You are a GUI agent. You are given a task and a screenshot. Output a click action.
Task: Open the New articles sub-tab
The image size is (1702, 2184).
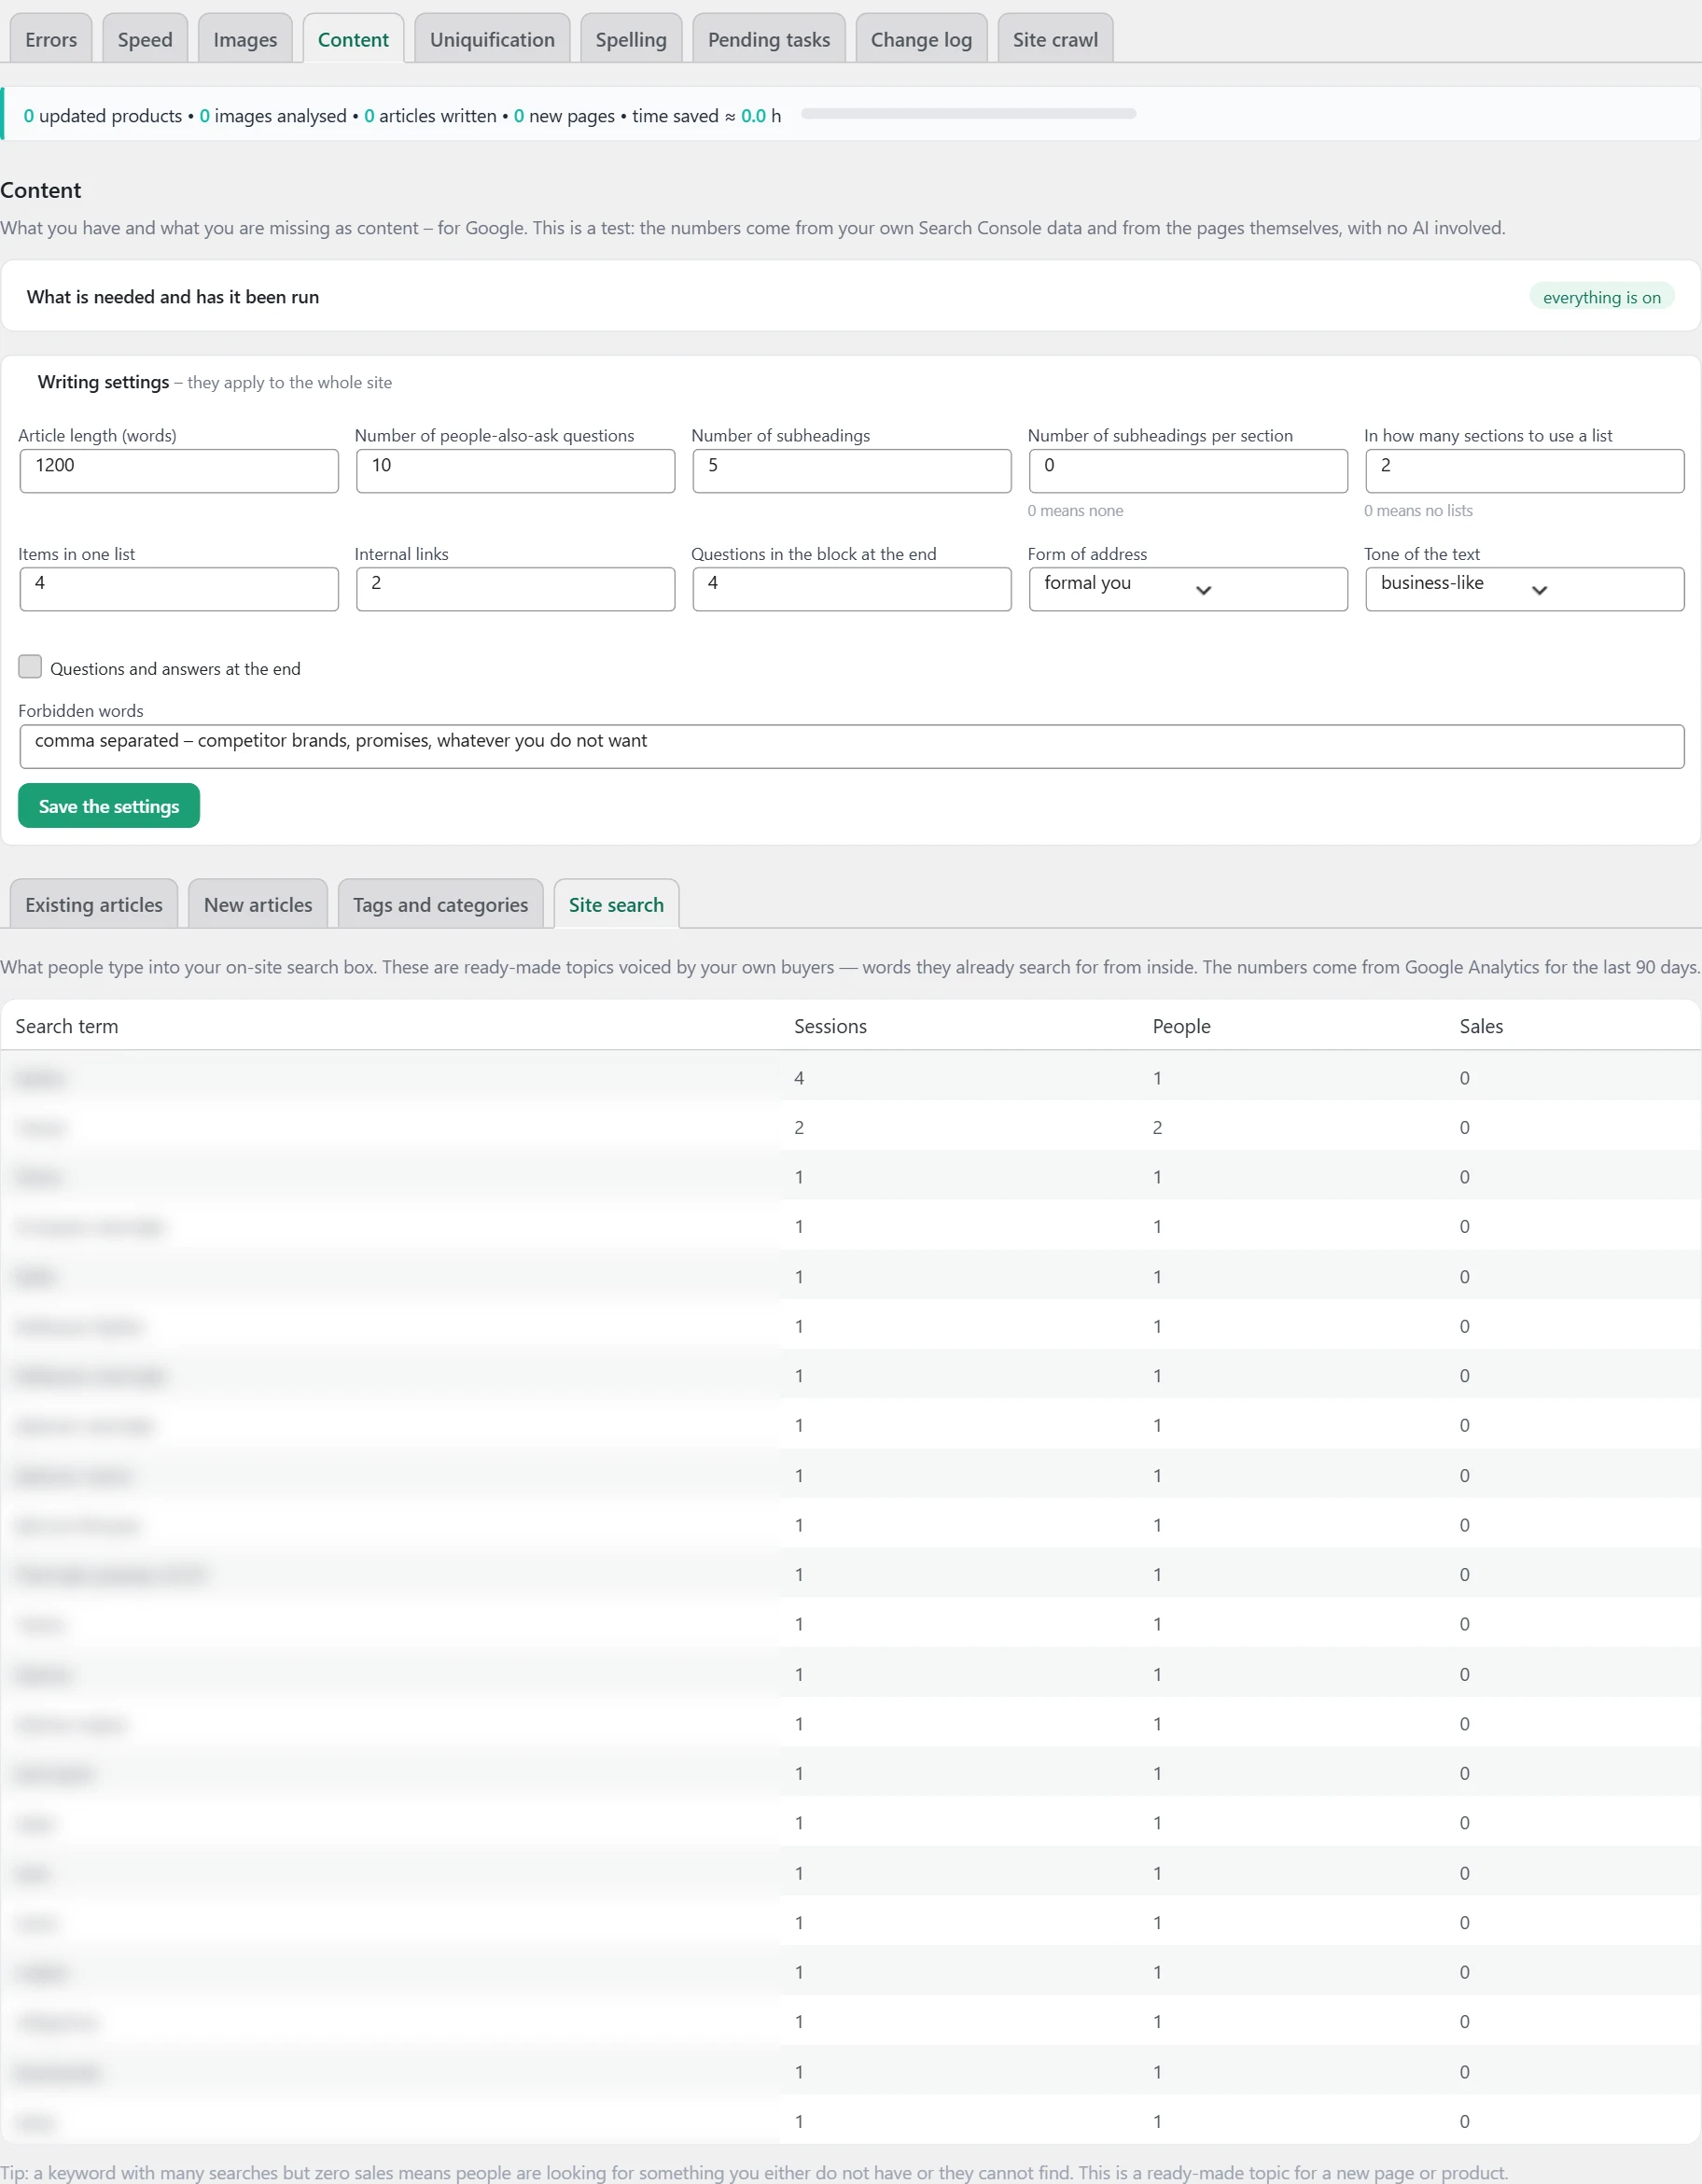coord(258,904)
